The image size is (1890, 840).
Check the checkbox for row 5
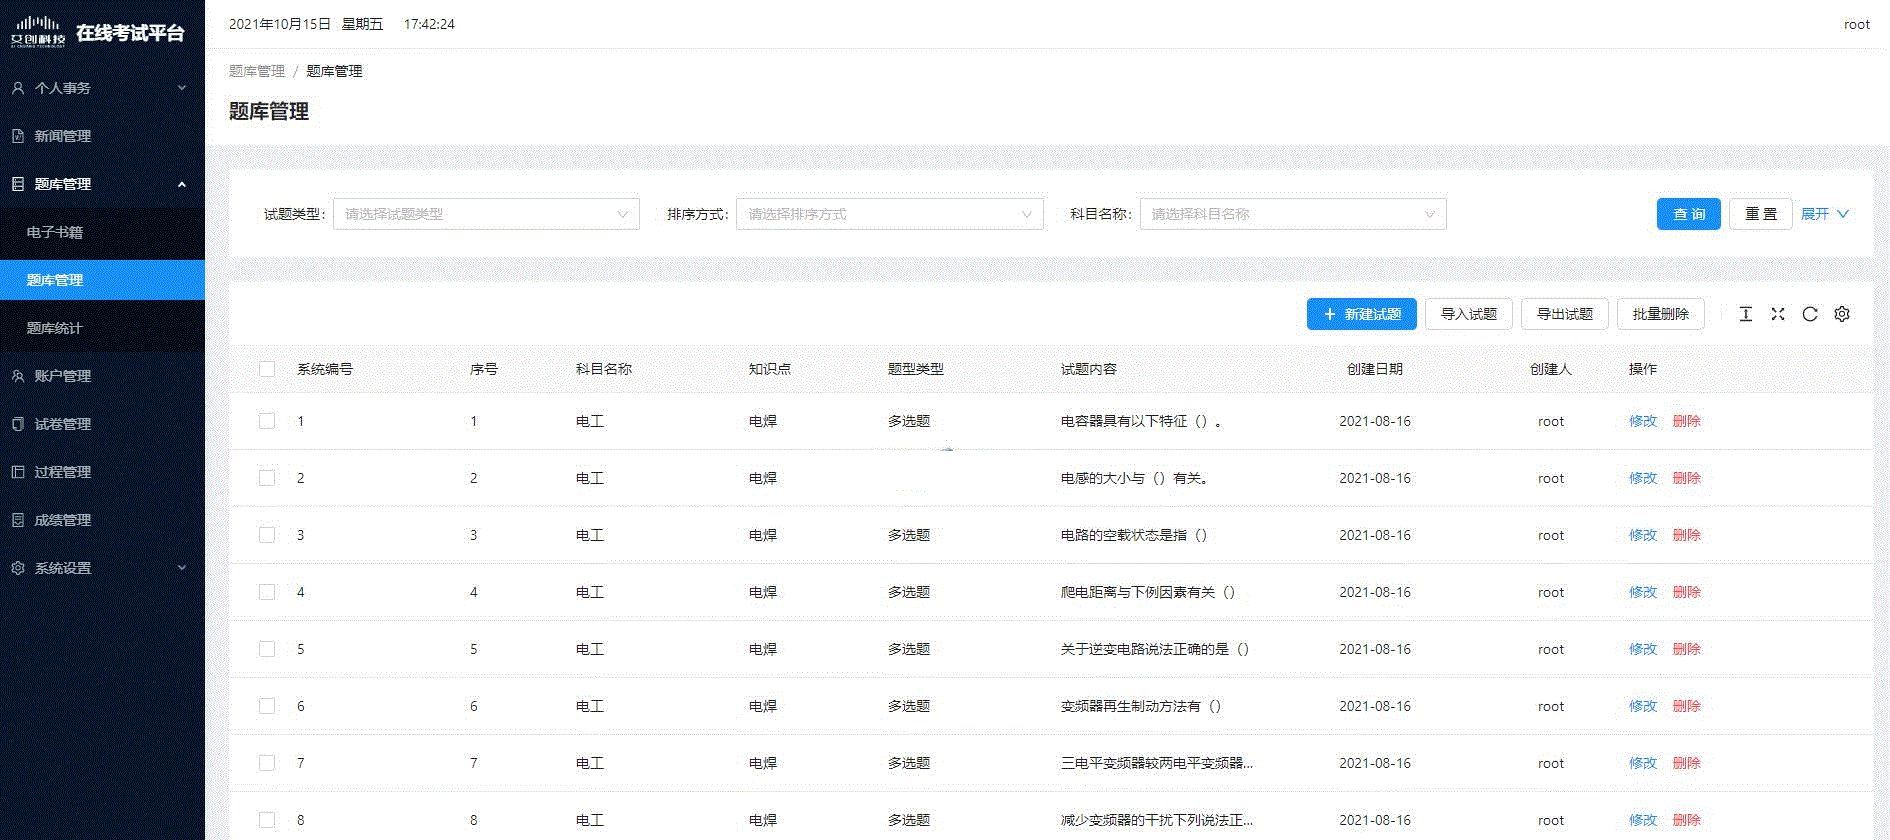267,649
